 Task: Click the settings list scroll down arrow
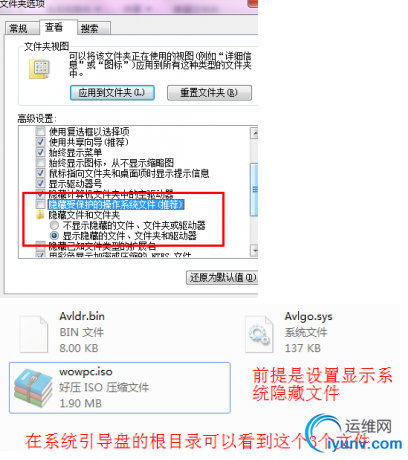254,250
